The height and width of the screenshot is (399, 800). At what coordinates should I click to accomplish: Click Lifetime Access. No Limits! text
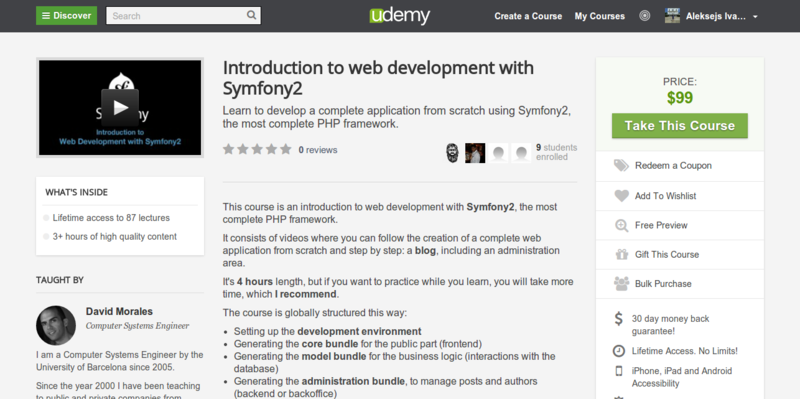pyautogui.click(x=685, y=351)
